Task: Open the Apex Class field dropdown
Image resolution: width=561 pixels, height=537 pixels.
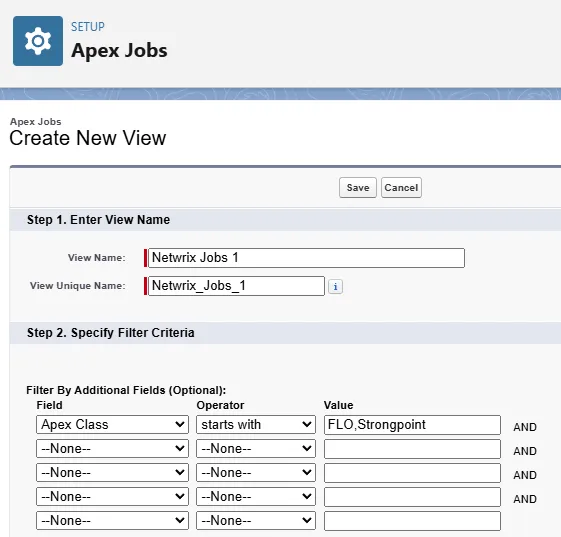Action: tap(112, 425)
